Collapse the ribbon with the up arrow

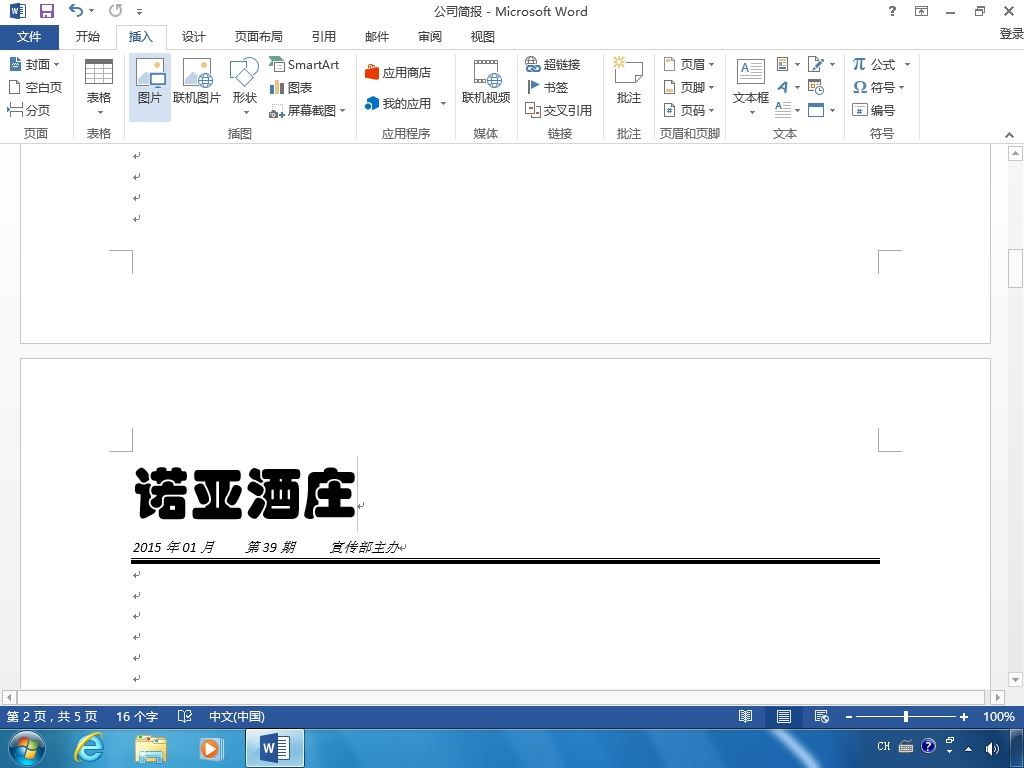(1009, 135)
